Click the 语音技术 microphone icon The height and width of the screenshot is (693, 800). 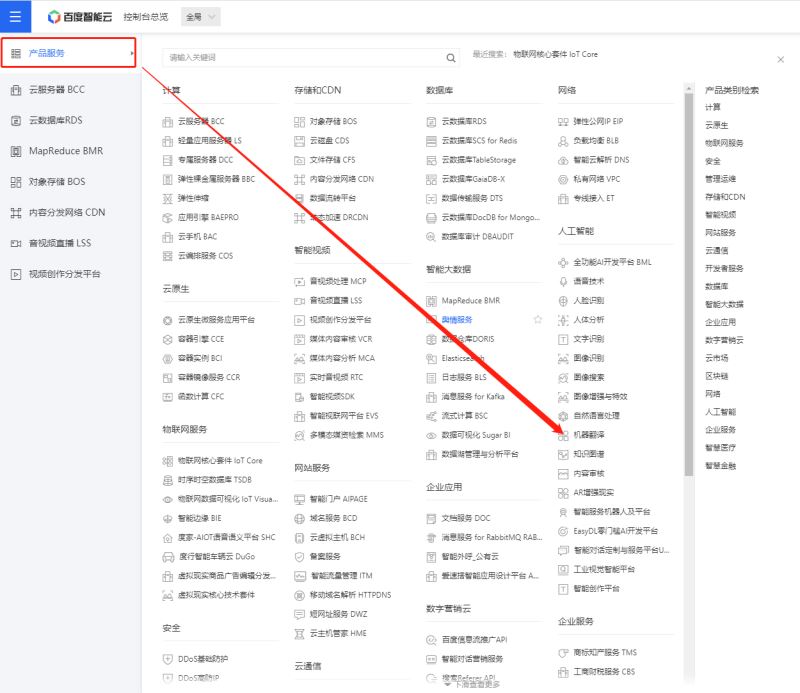point(563,282)
